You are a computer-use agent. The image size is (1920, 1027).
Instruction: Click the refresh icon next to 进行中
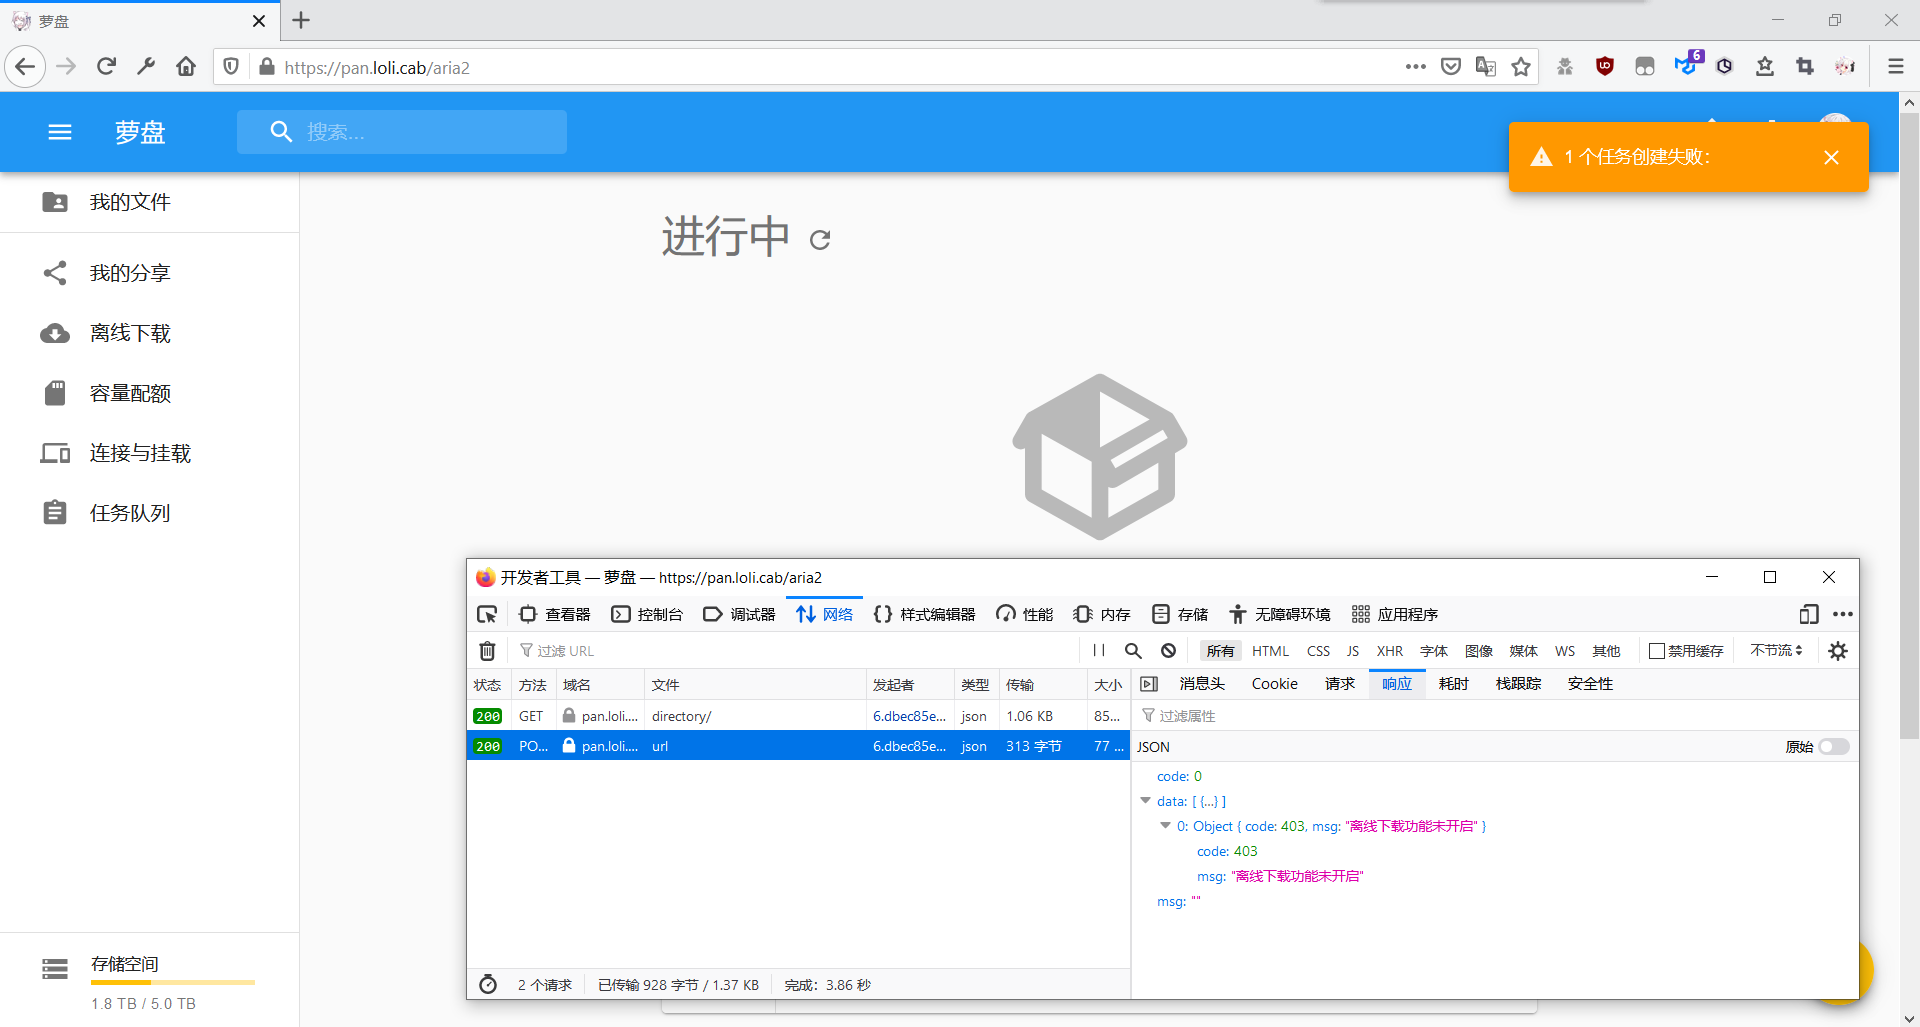click(820, 240)
